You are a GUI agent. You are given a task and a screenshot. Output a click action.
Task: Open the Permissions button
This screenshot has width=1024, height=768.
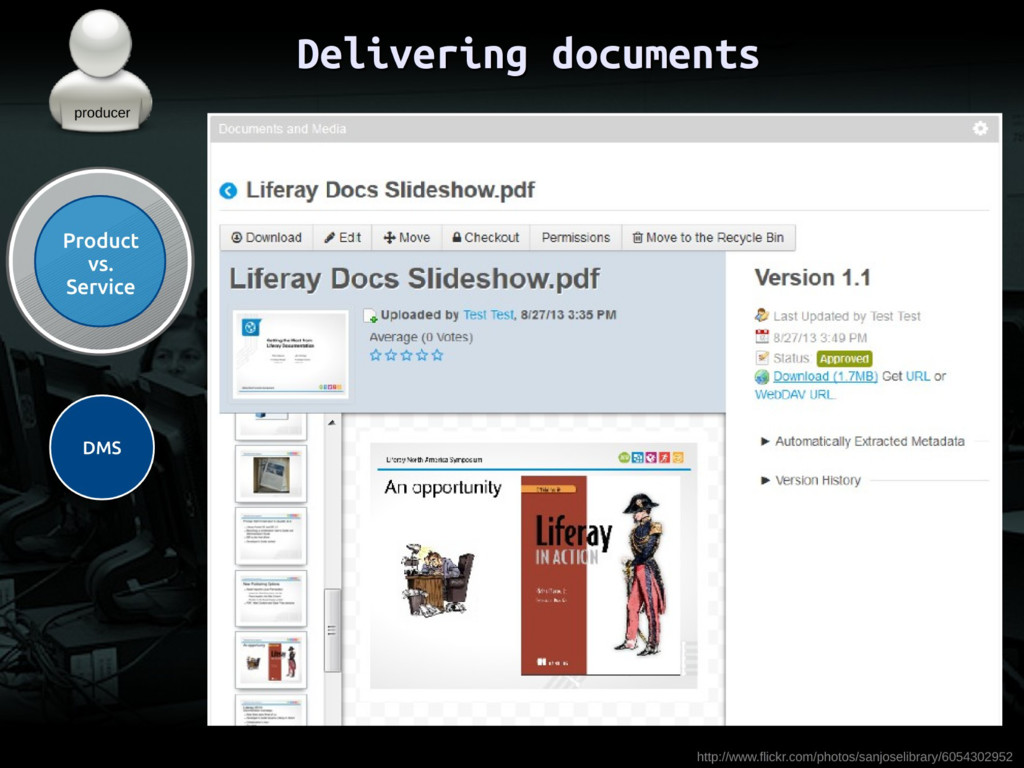tap(576, 238)
